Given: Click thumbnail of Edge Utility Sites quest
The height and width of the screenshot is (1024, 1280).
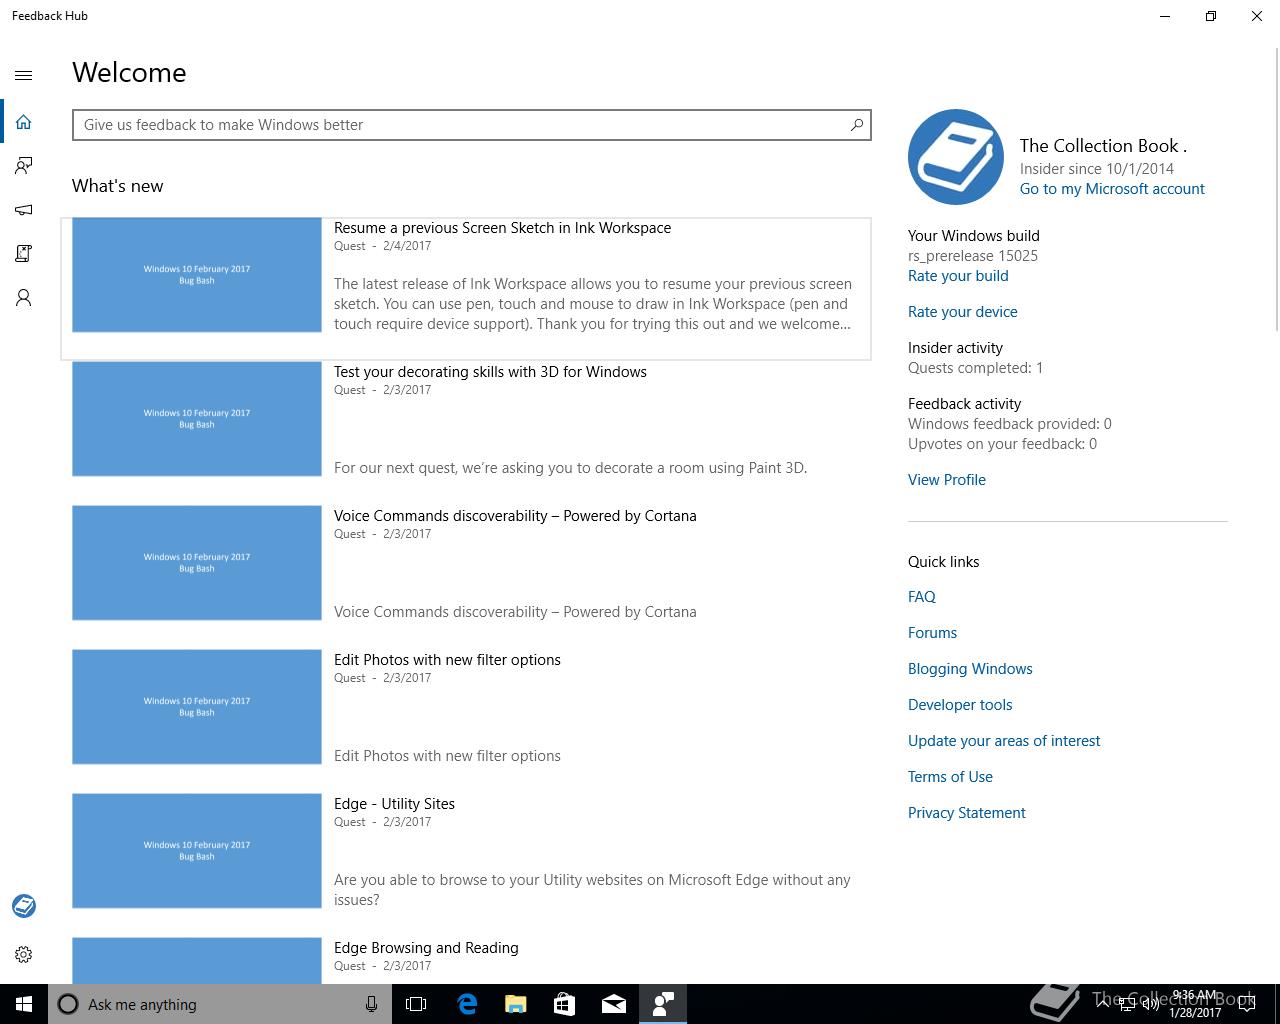Looking at the screenshot, I should point(197,851).
